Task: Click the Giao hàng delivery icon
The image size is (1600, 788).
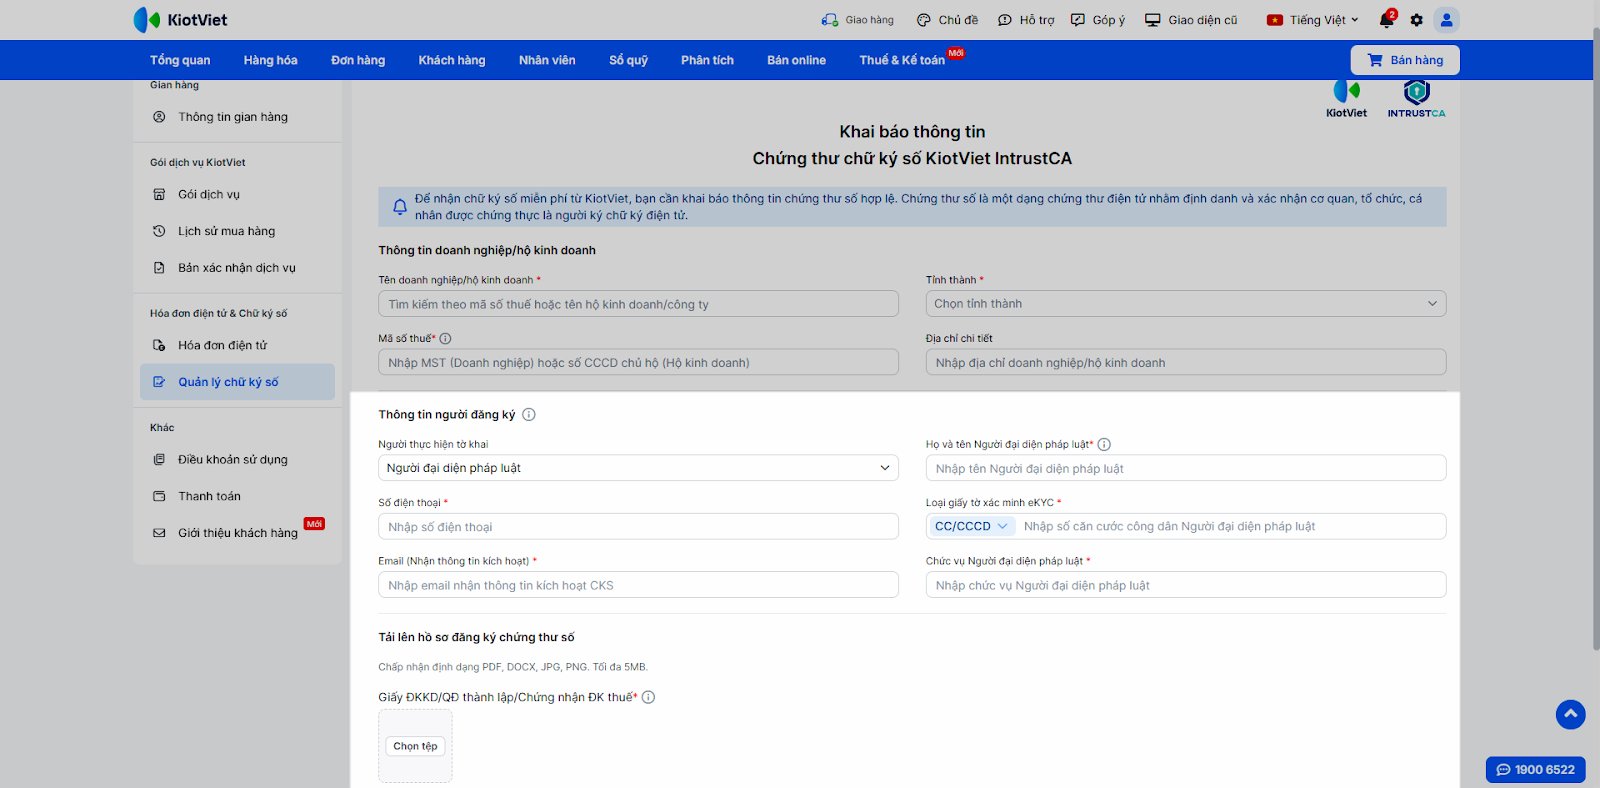Action: (830, 20)
